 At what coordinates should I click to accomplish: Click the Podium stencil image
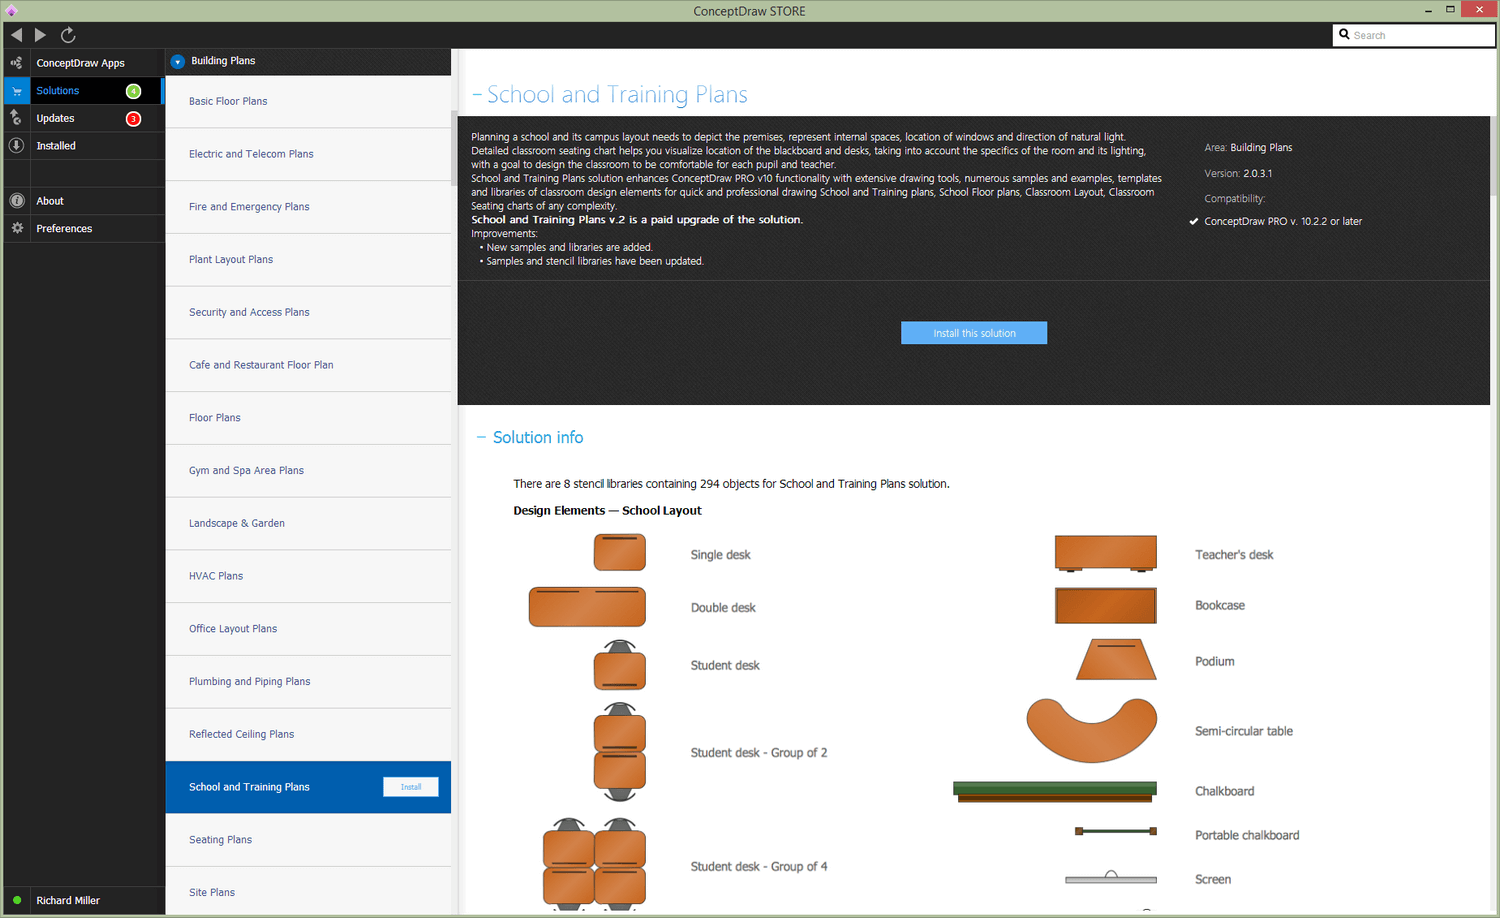tap(1116, 660)
